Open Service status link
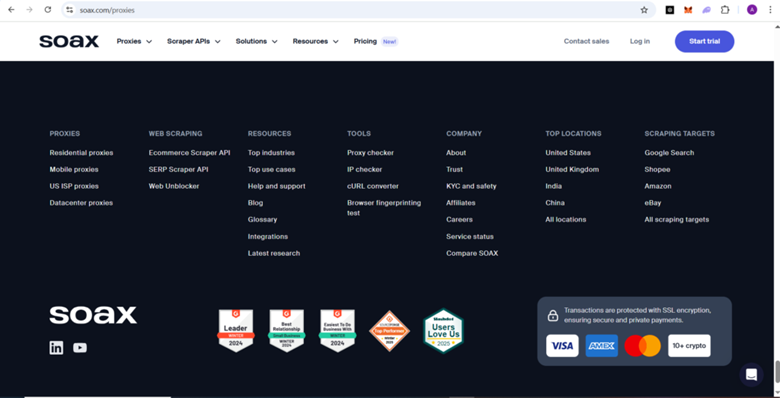The image size is (780, 398). (470, 236)
